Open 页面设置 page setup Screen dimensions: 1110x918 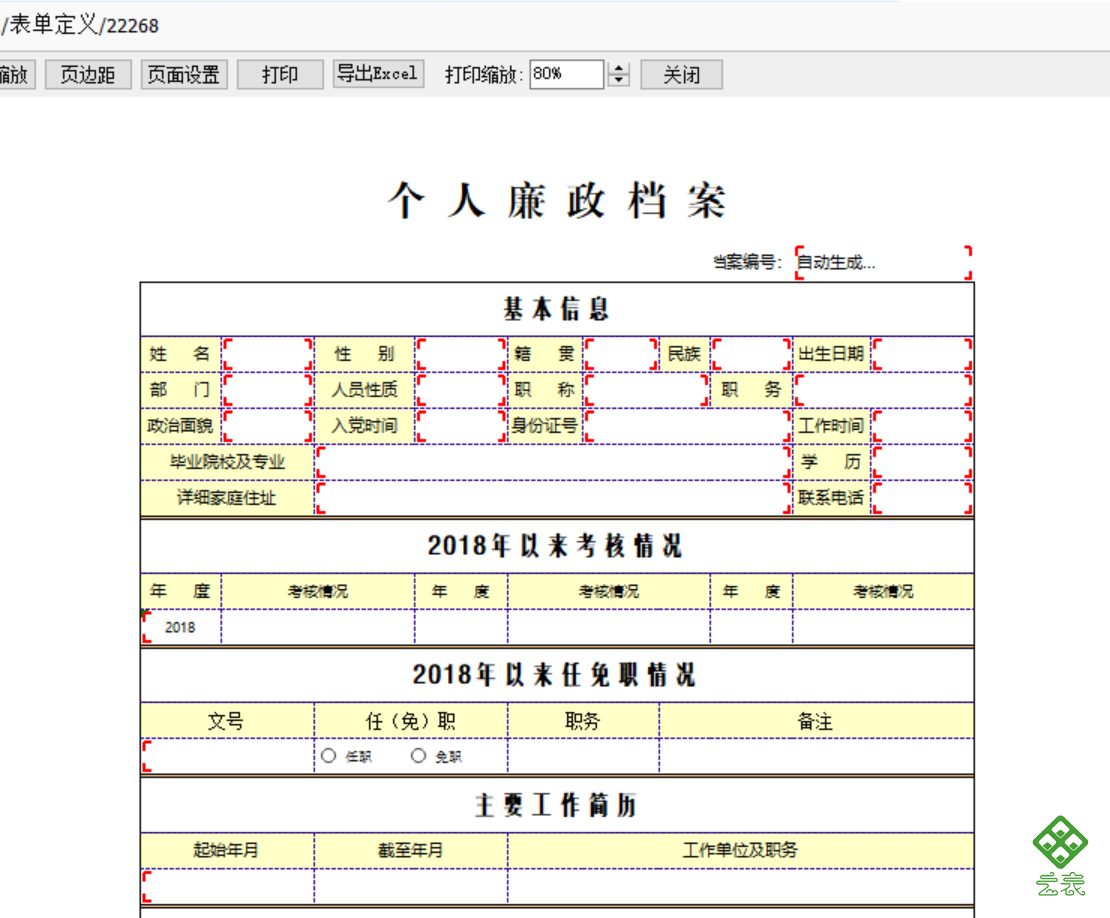(184, 74)
